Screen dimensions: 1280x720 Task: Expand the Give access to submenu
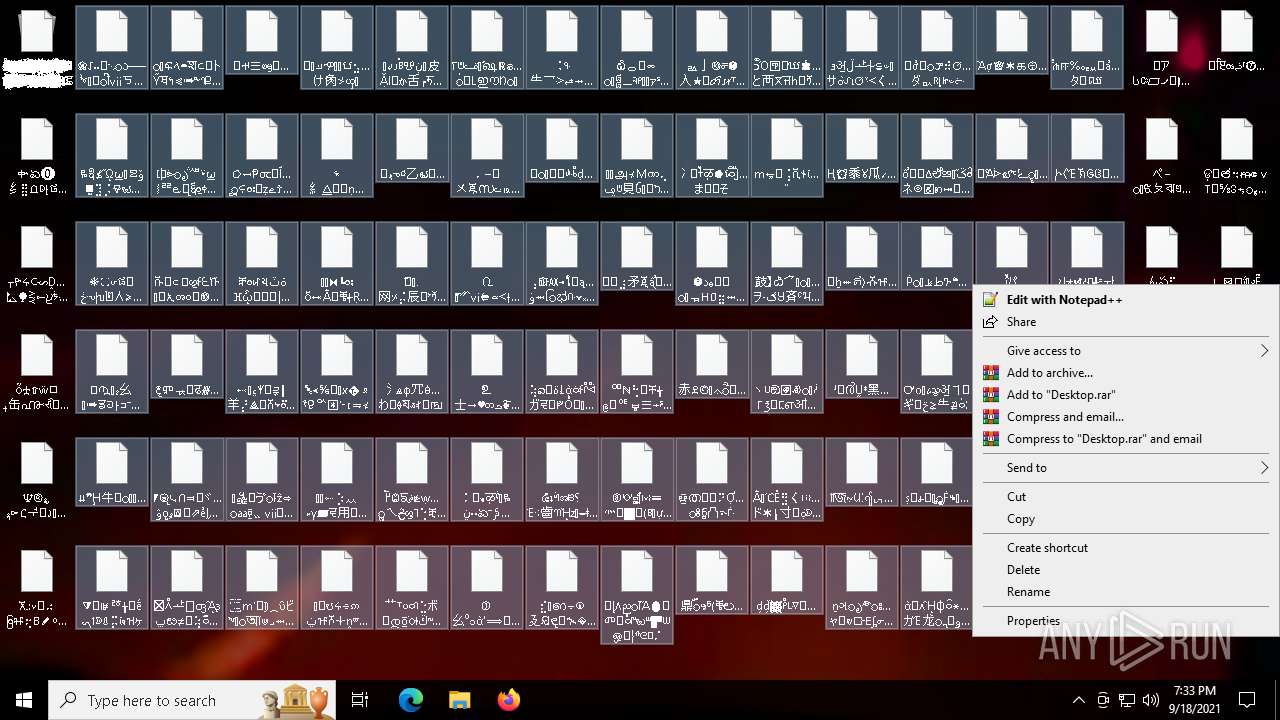click(x=1125, y=350)
